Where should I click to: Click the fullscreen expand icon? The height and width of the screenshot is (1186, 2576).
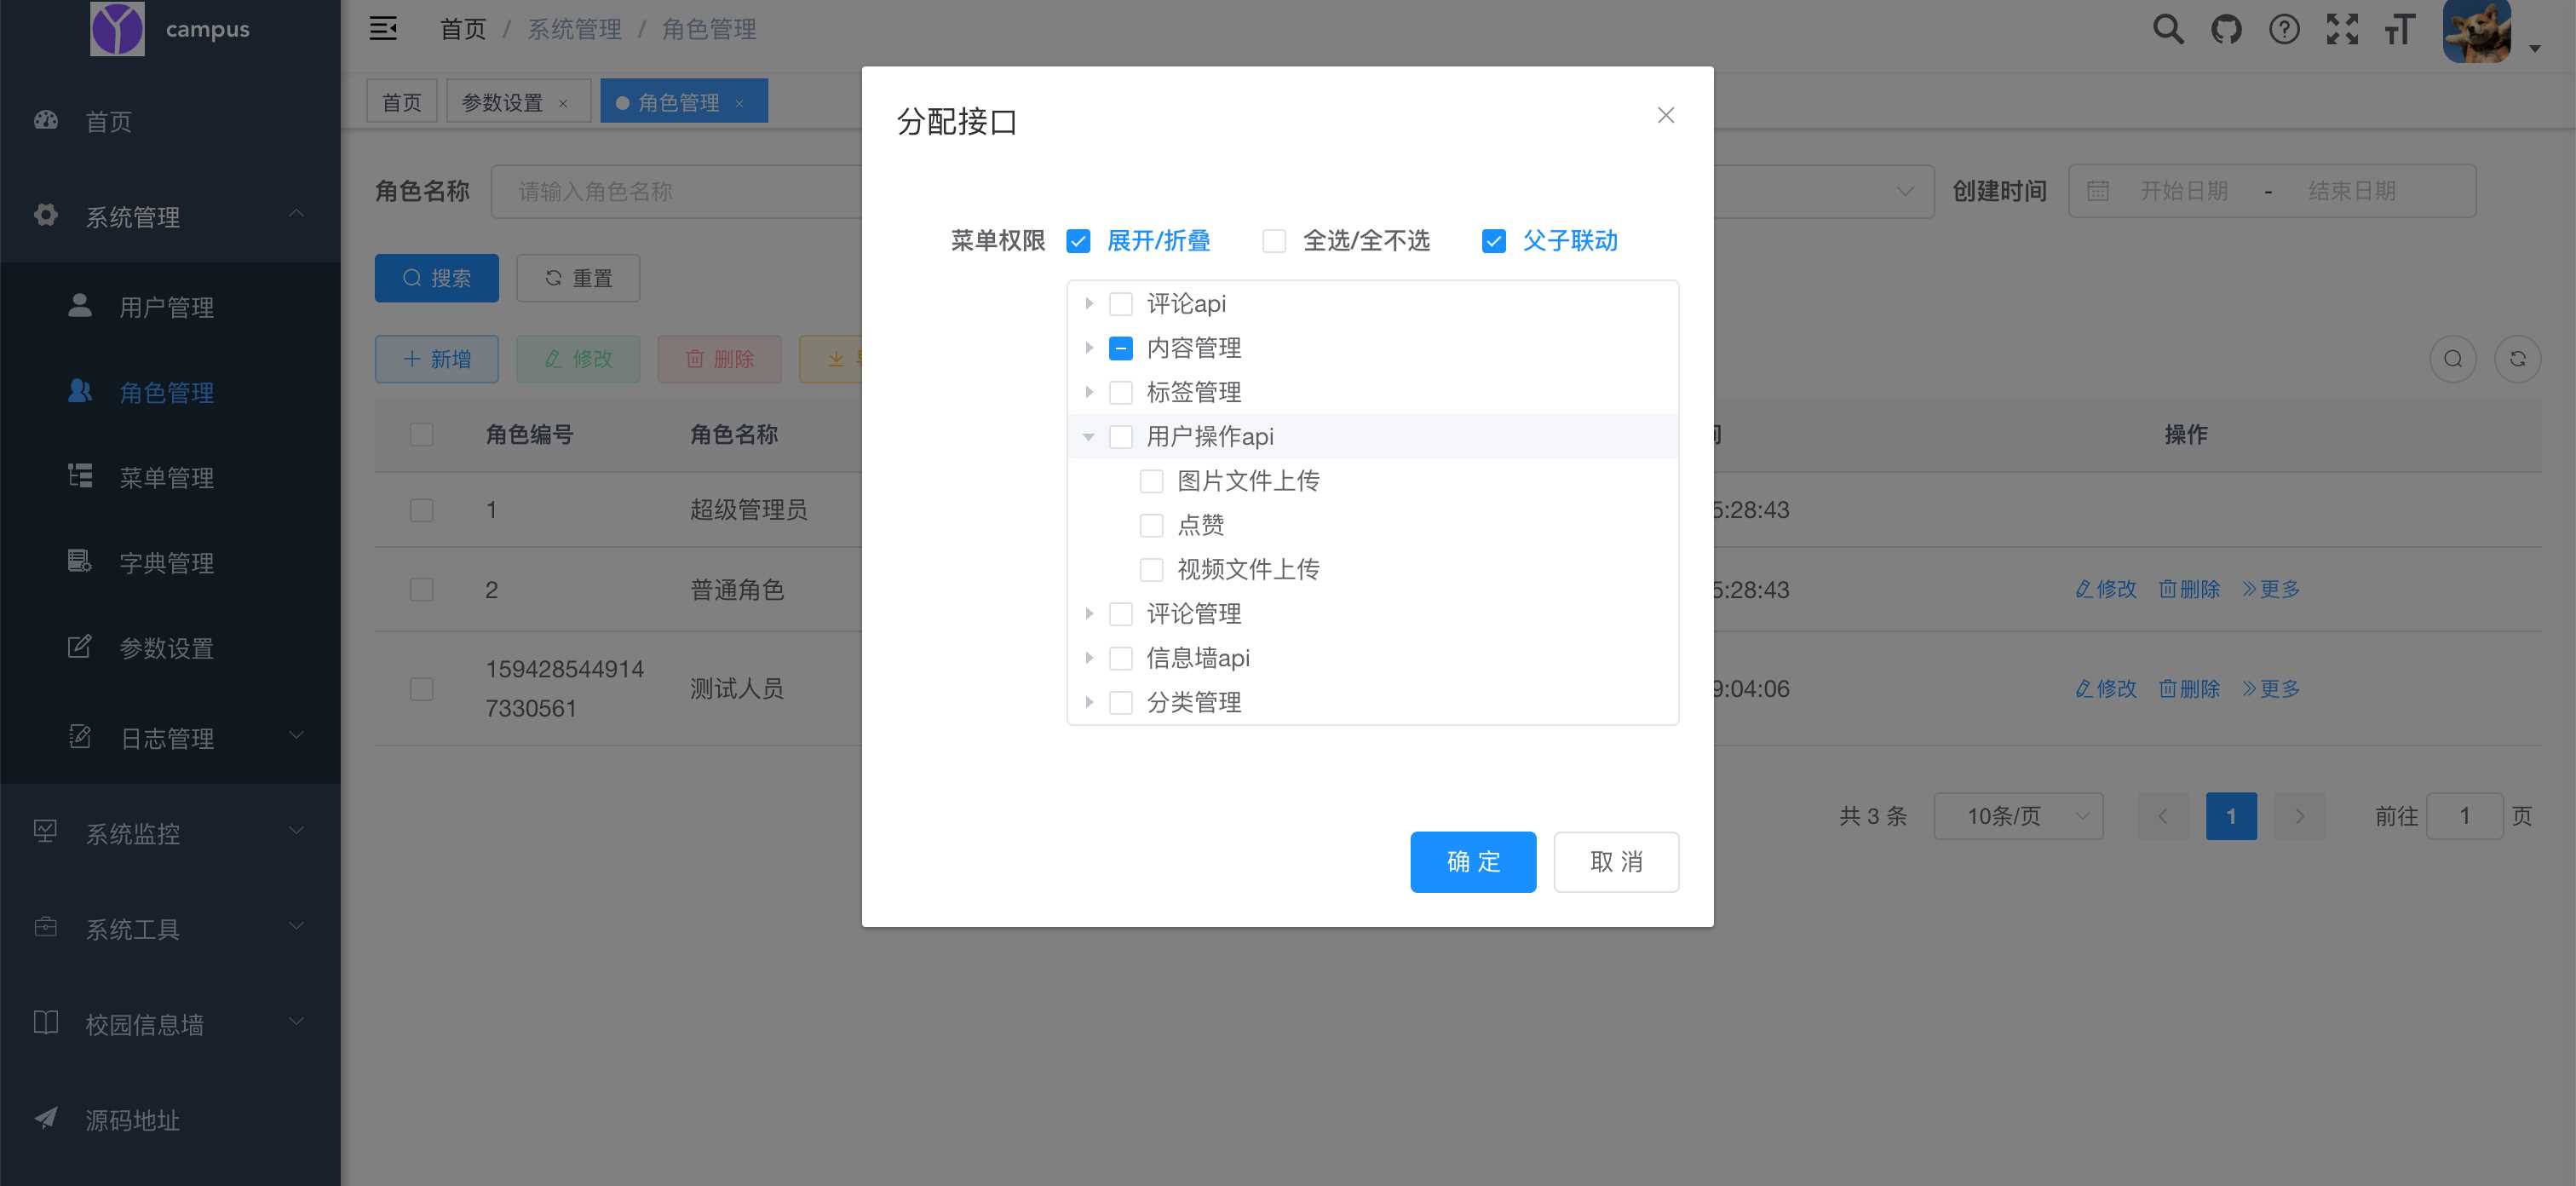[2343, 30]
